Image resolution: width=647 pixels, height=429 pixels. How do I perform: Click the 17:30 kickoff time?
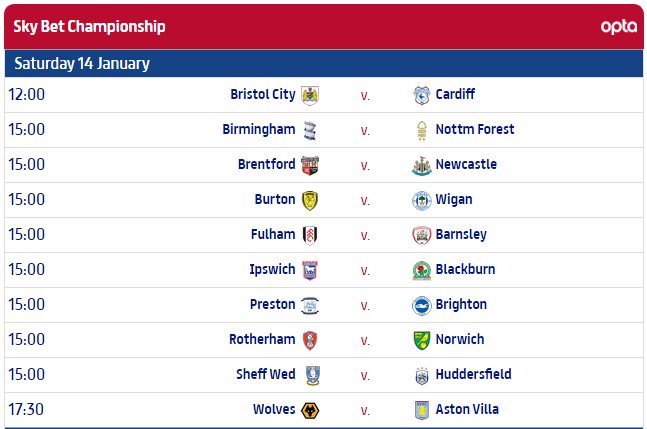pos(26,409)
